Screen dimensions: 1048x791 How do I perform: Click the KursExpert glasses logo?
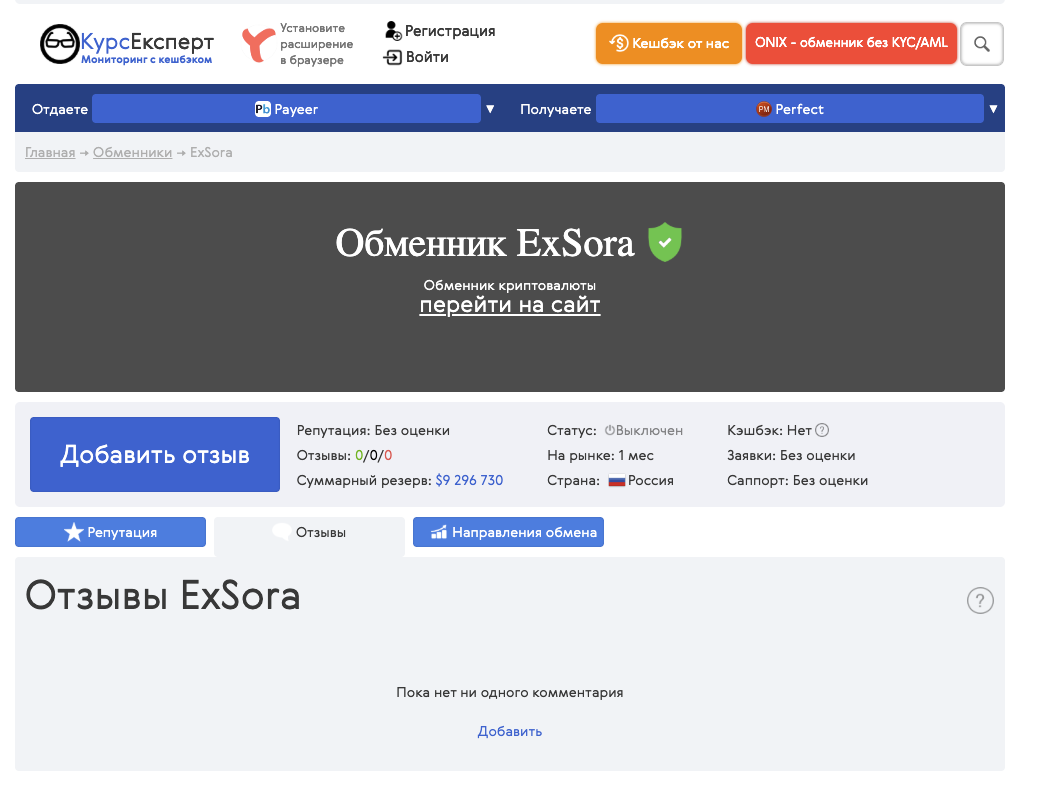(59, 43)
